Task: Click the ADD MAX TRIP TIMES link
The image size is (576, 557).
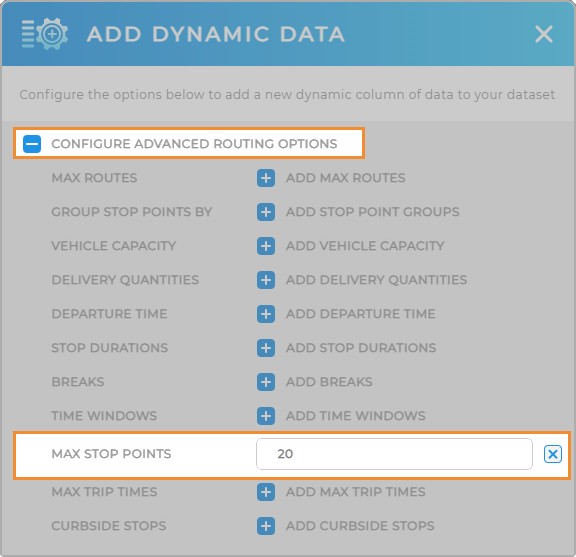Action: click(x=356, y=492)
